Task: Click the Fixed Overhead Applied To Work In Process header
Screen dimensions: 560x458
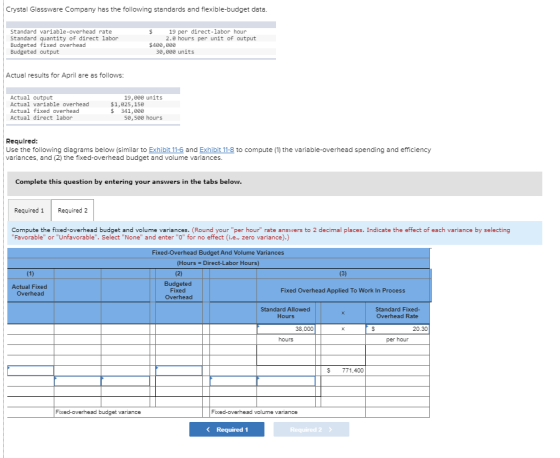Action: tap(343, 290)
